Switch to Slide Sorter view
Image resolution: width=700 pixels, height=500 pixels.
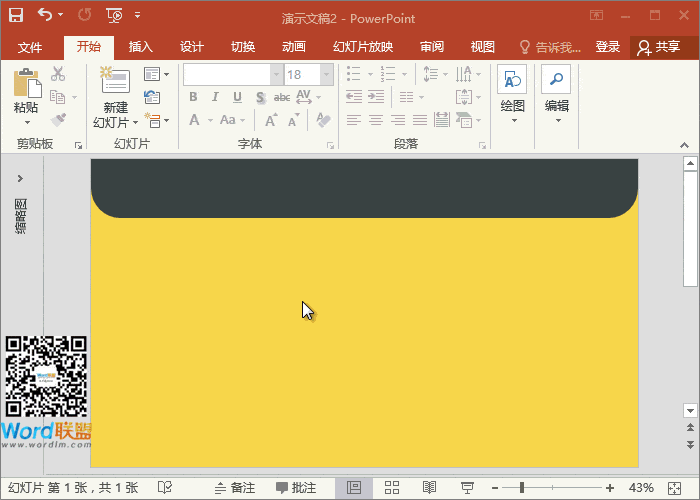(392, 487)
